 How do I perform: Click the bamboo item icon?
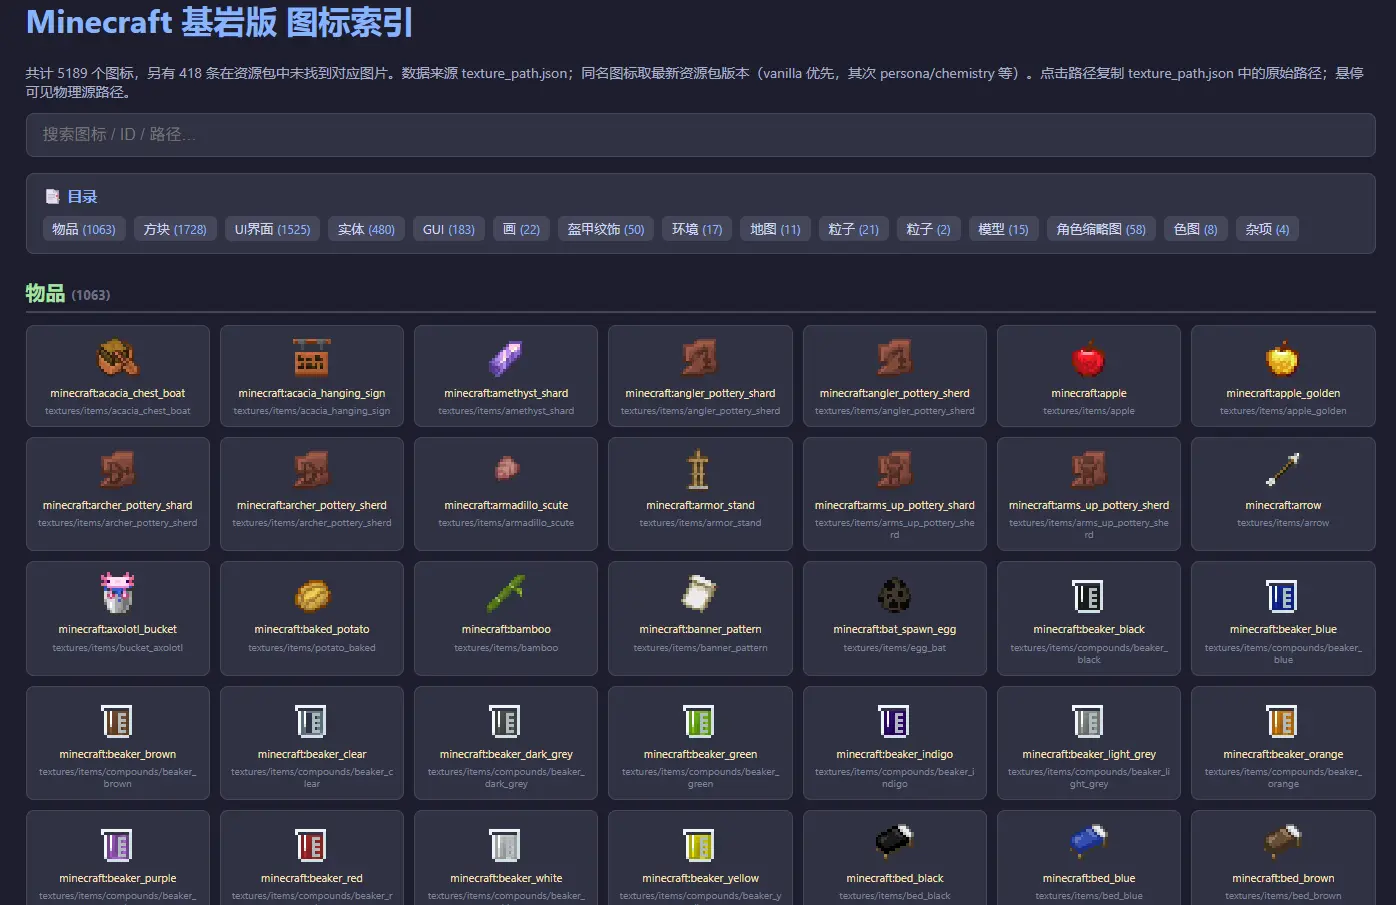coord(505,593)
